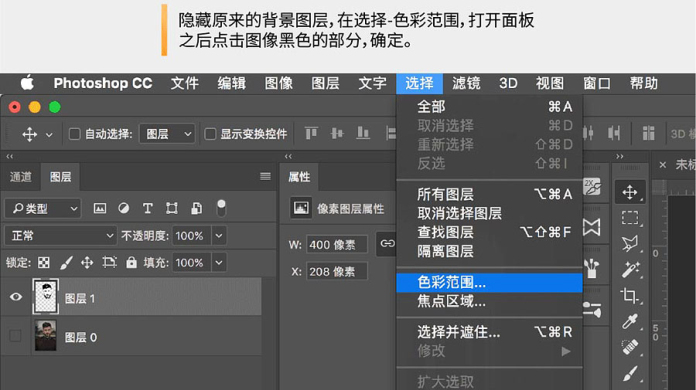
Task: Select the Rectangular Marquee tool
Action: click(x=630, y=218)
